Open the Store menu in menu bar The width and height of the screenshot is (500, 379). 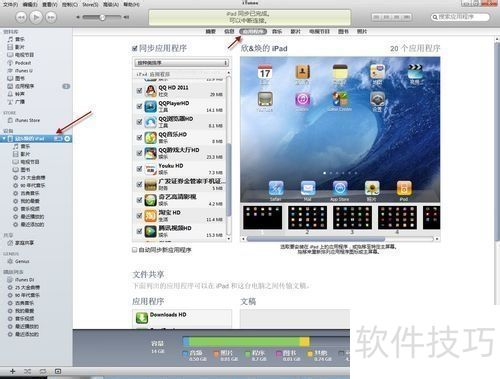90,4
